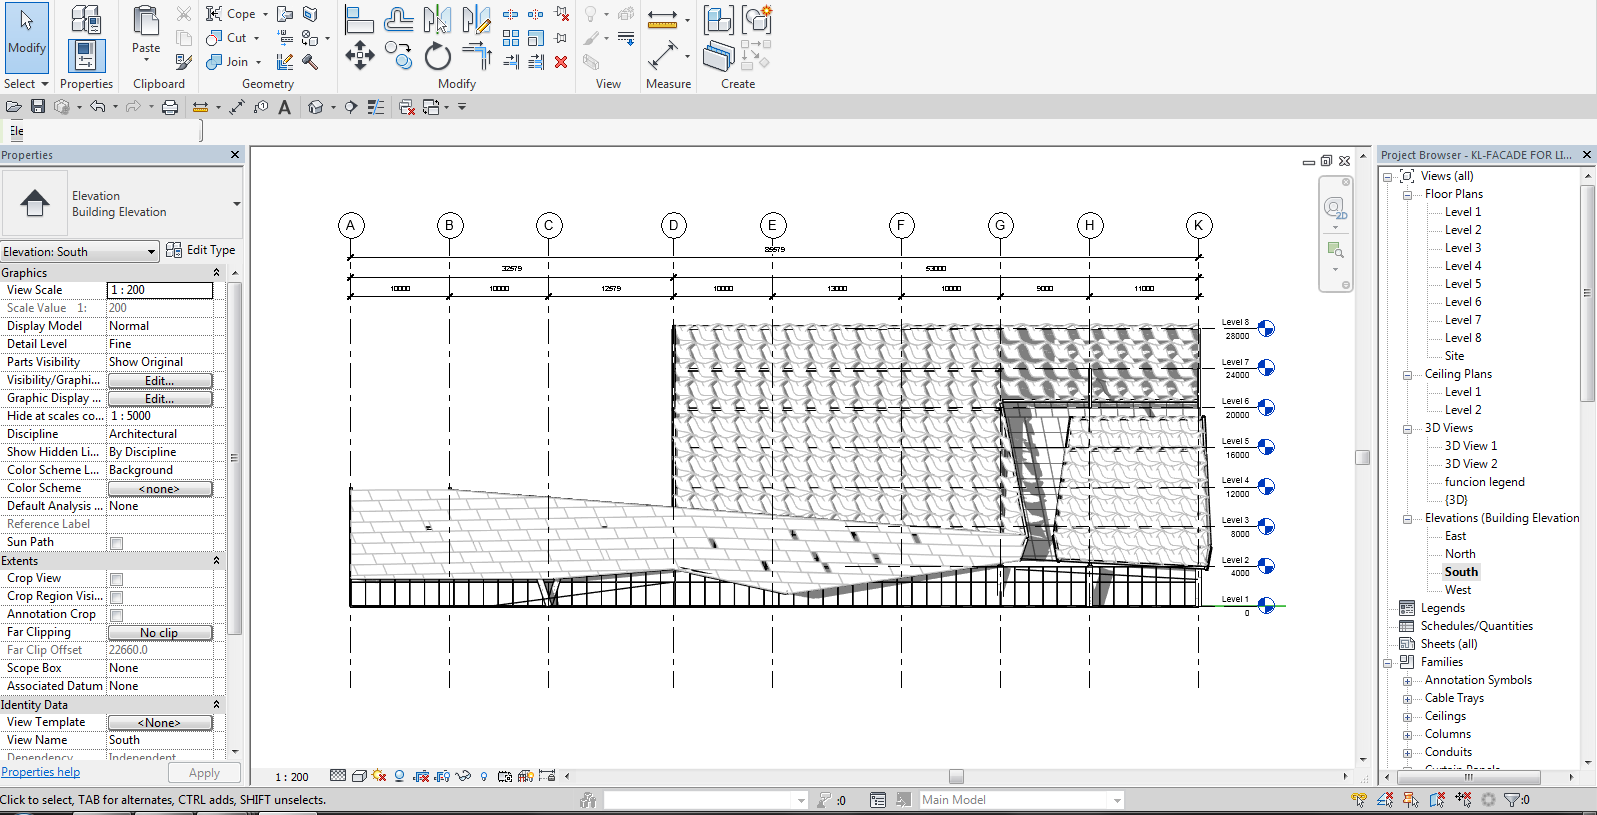Open the South elevation view in browser
The image size is (1597, 815).
(1461, 572)
